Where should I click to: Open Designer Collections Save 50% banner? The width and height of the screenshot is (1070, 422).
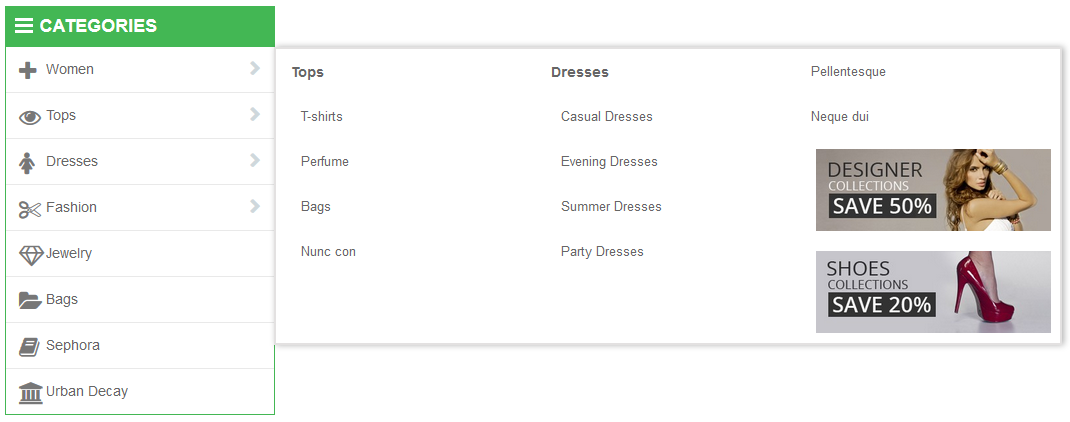click(933, 190)
